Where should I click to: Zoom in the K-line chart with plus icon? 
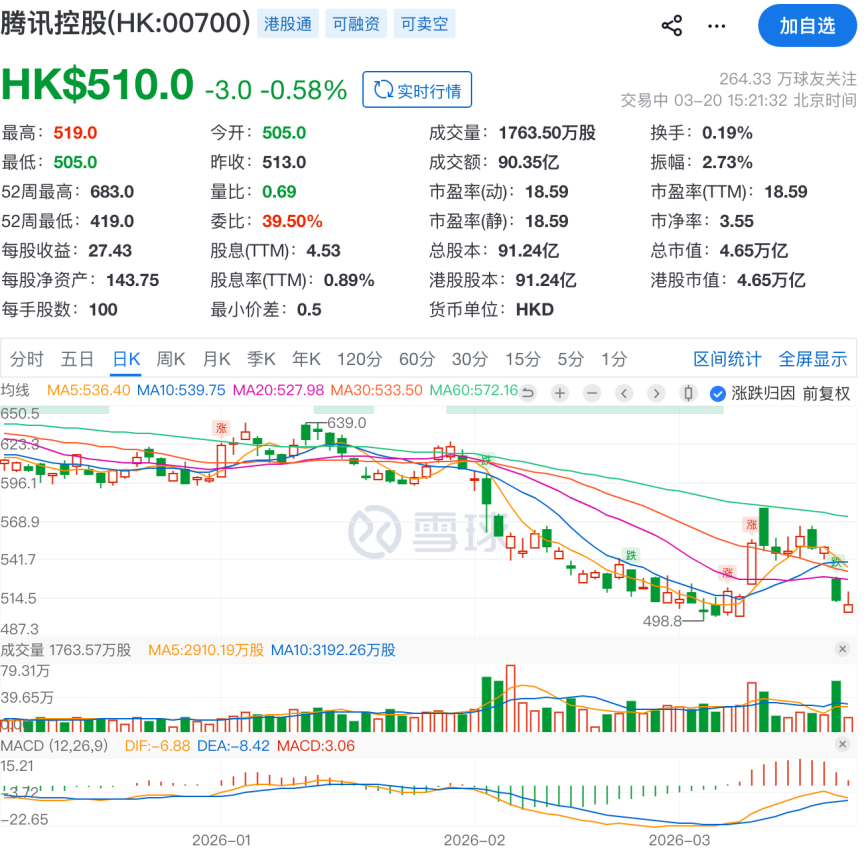pos(559,393)
